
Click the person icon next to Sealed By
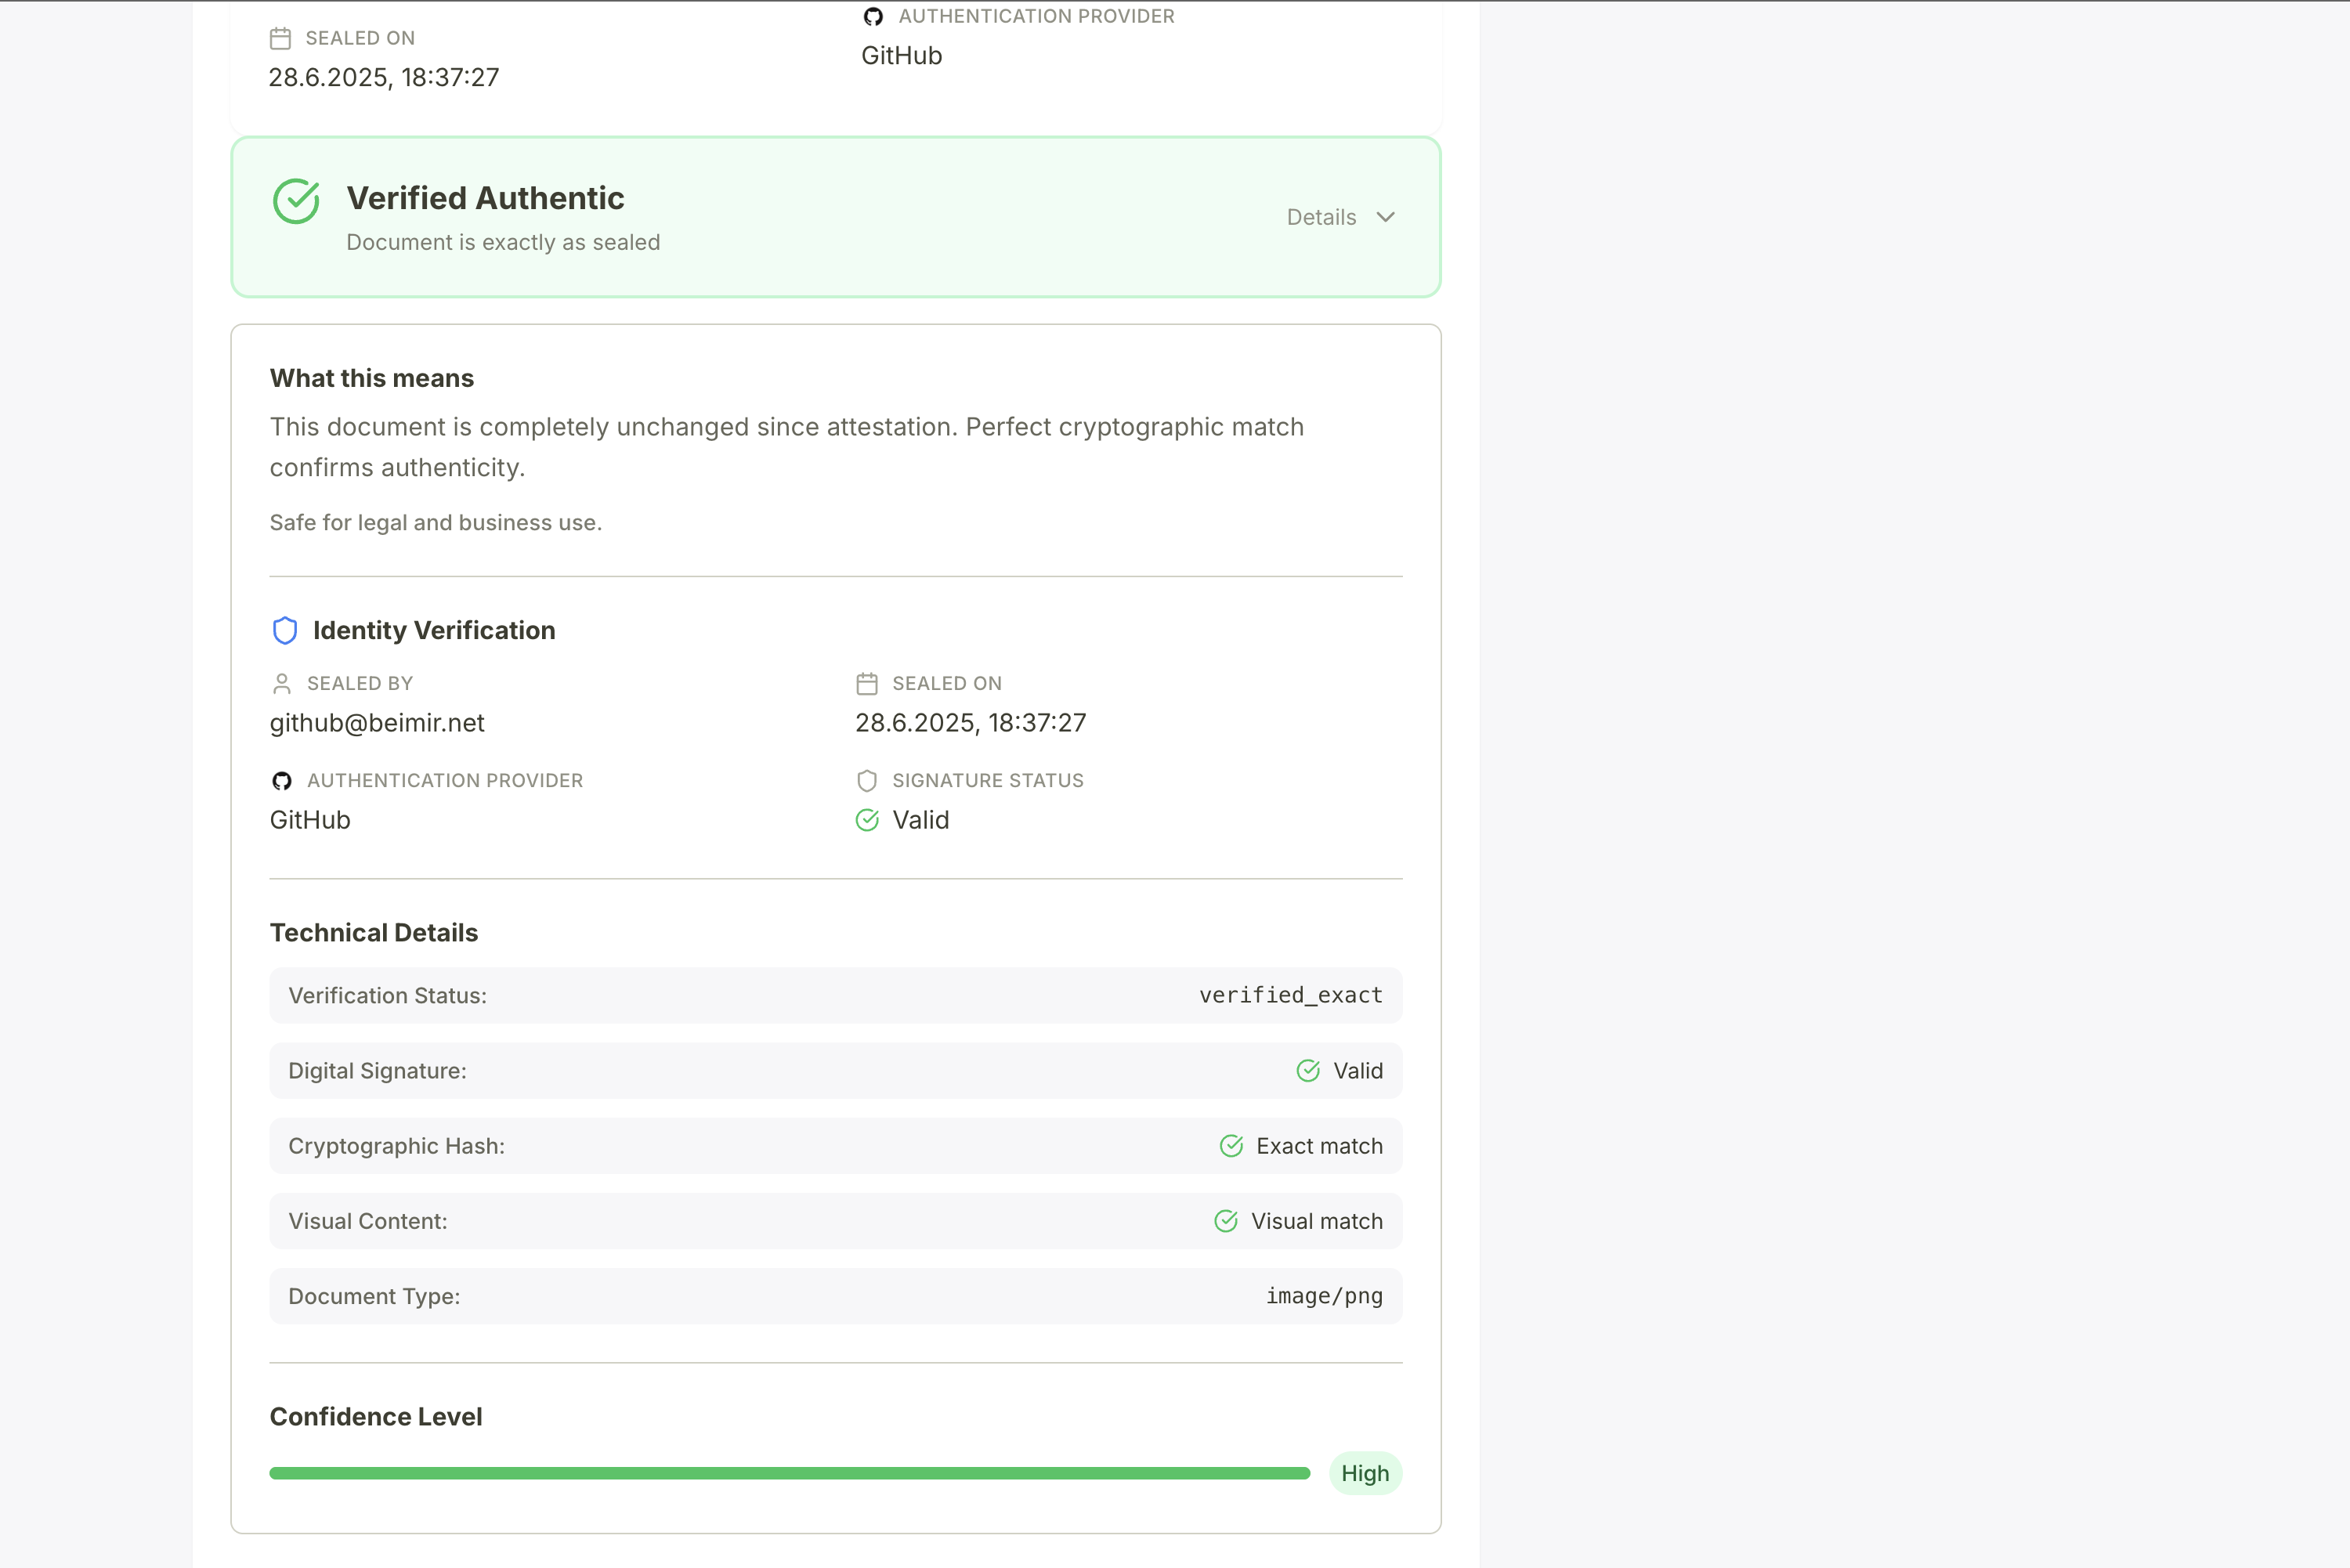pos(281,684)
